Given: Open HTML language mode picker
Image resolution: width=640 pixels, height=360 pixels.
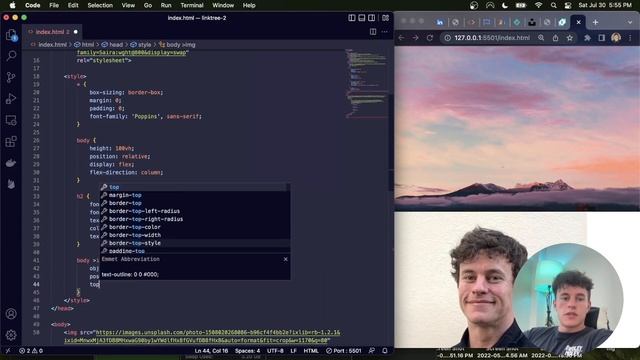Looking at the screenshot, I should [x=311, y=351].
